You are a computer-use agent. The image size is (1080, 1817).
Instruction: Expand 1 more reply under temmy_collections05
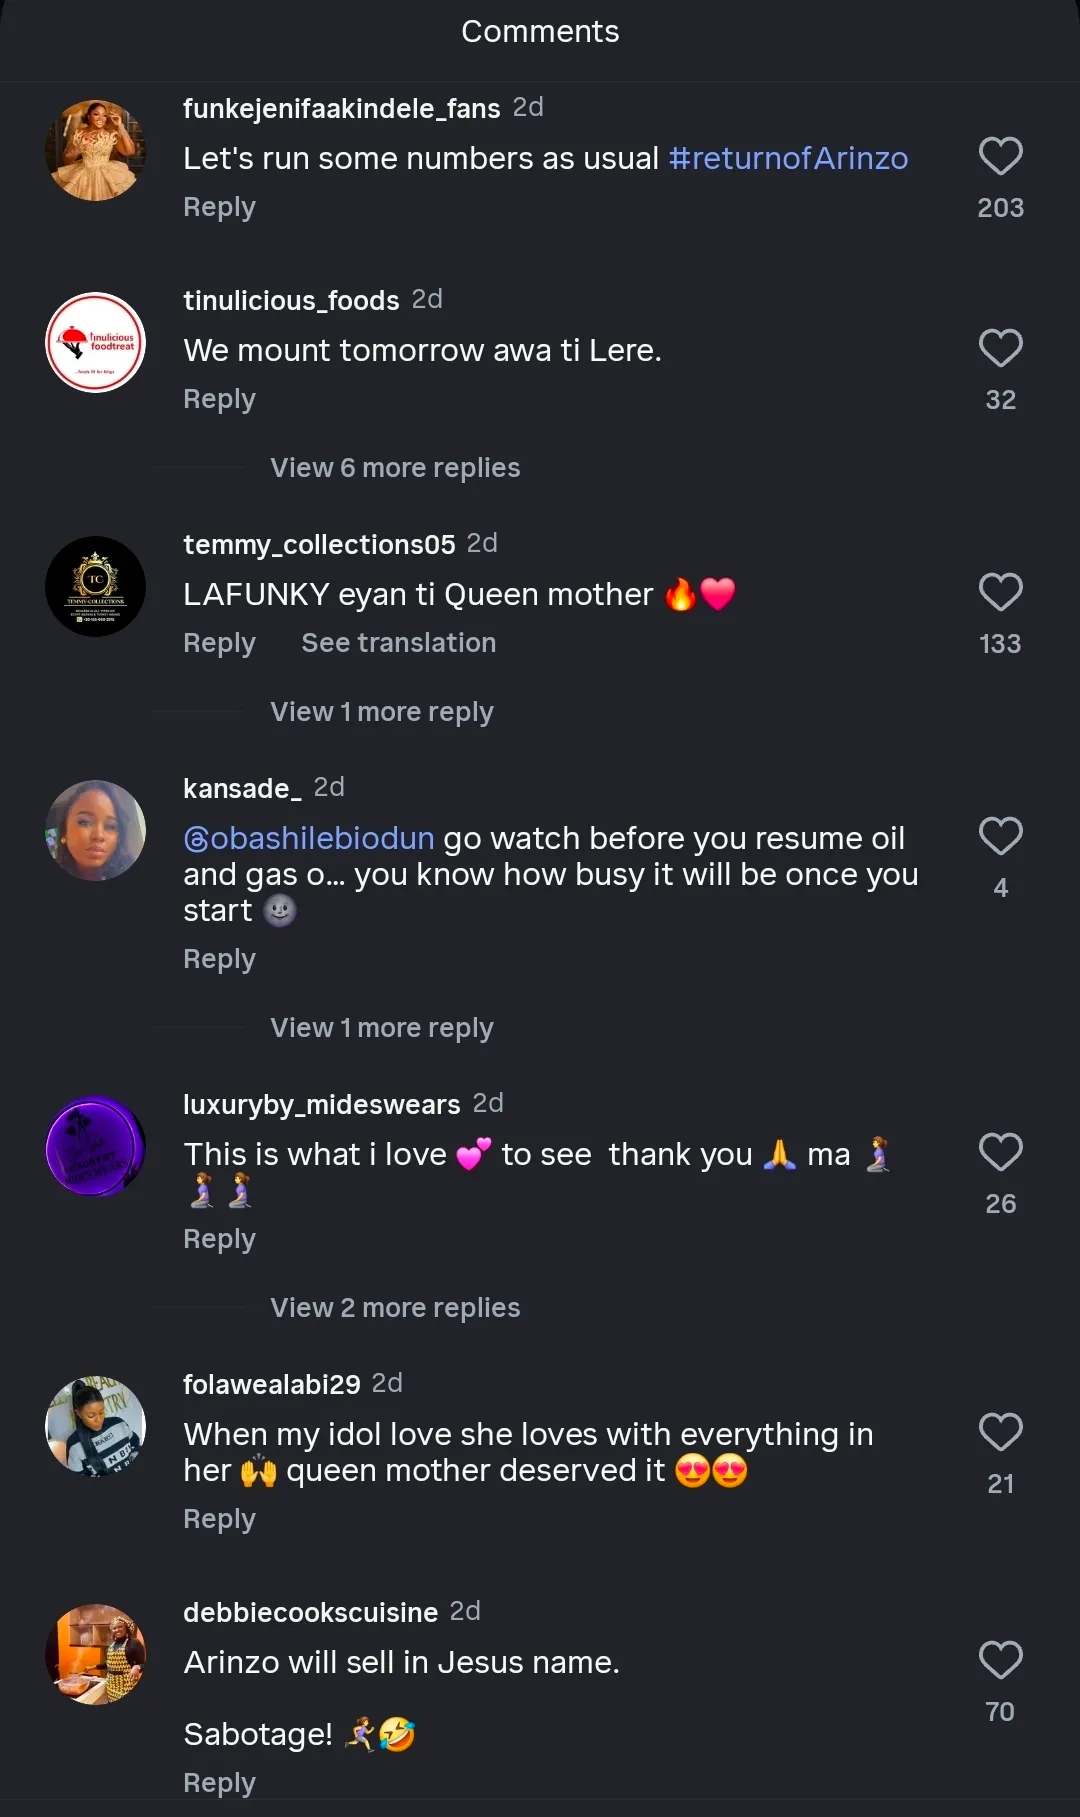click(381, 712)
